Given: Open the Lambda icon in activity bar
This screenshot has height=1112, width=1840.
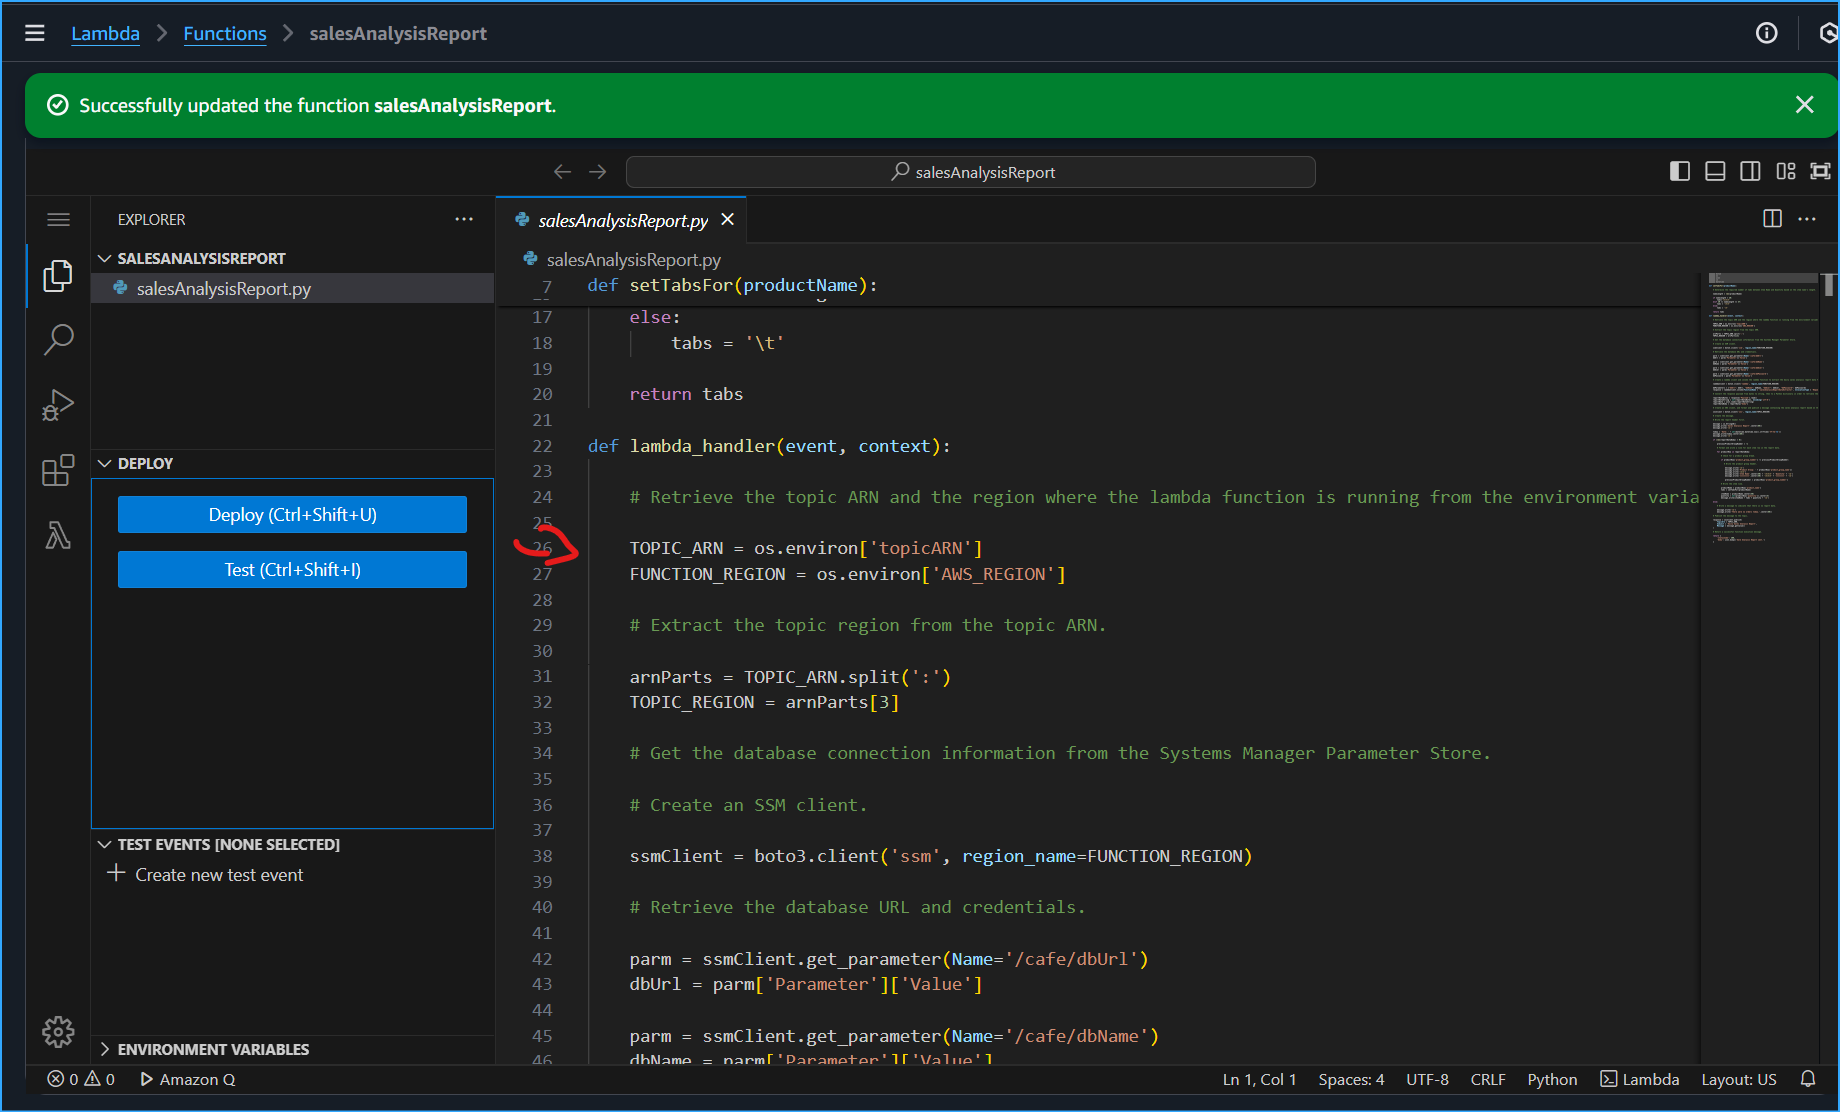Looking at the screenshot, I should [x=58, y=536].
